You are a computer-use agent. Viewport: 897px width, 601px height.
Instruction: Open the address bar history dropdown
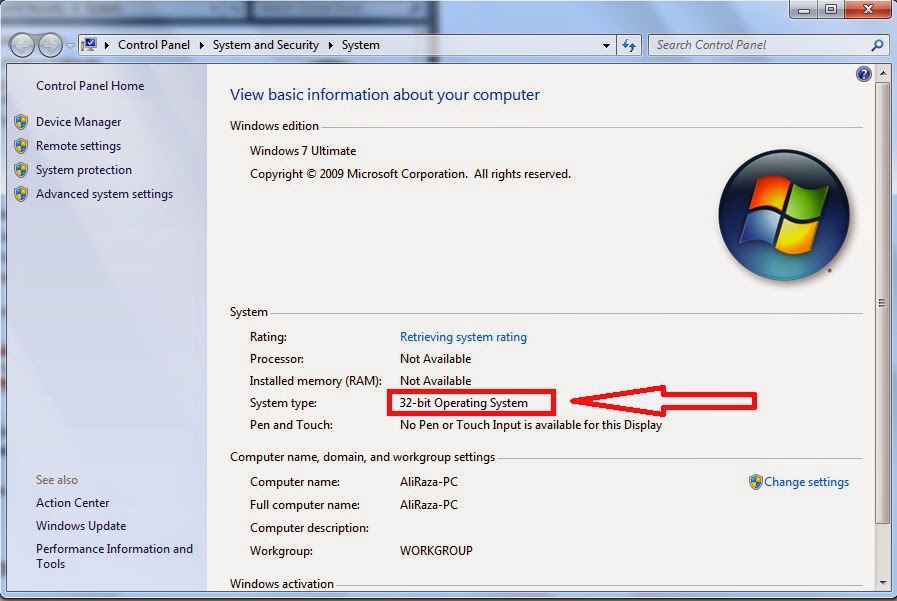pyautogui.click(x=606, y=44)
